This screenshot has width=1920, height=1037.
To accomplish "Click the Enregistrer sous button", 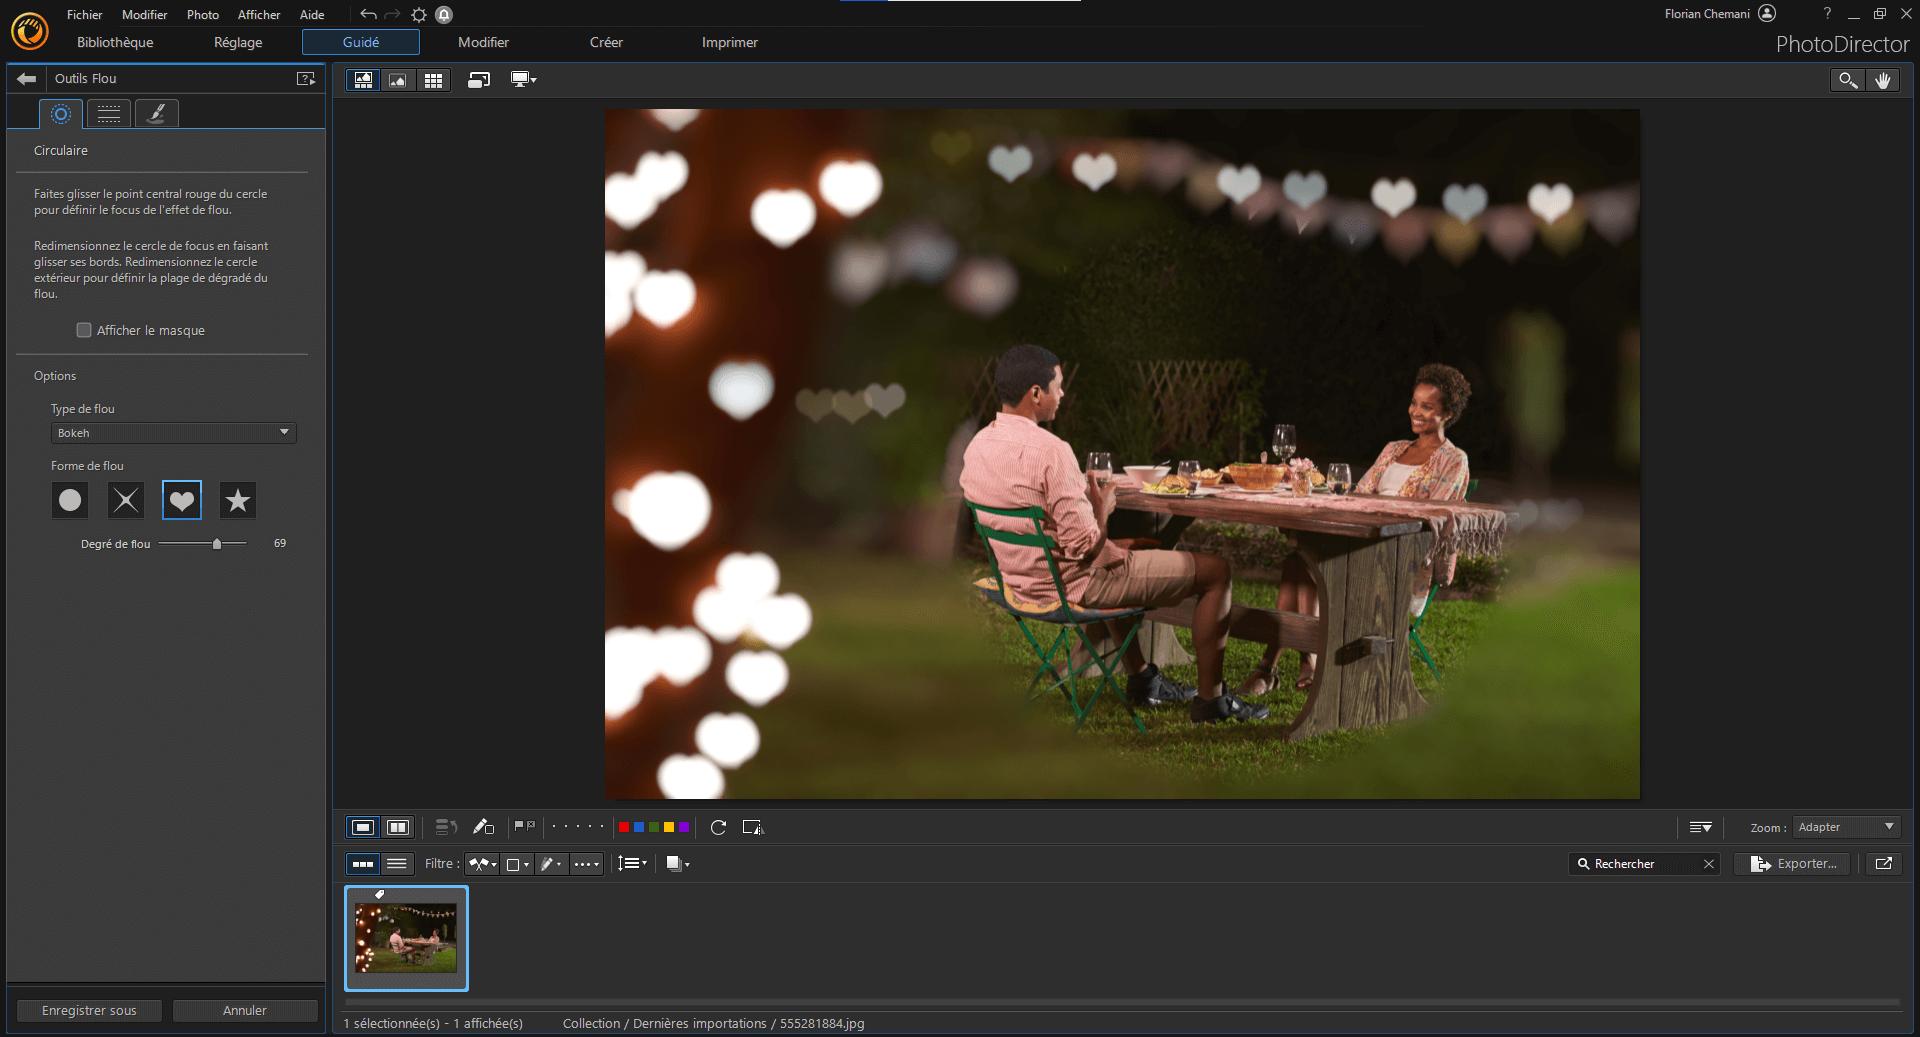I will pyautogui.click(x=89, y=1011).
